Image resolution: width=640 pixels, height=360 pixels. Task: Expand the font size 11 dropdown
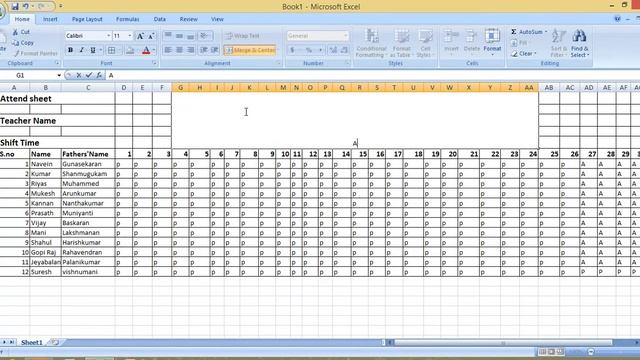coord(130,36)
